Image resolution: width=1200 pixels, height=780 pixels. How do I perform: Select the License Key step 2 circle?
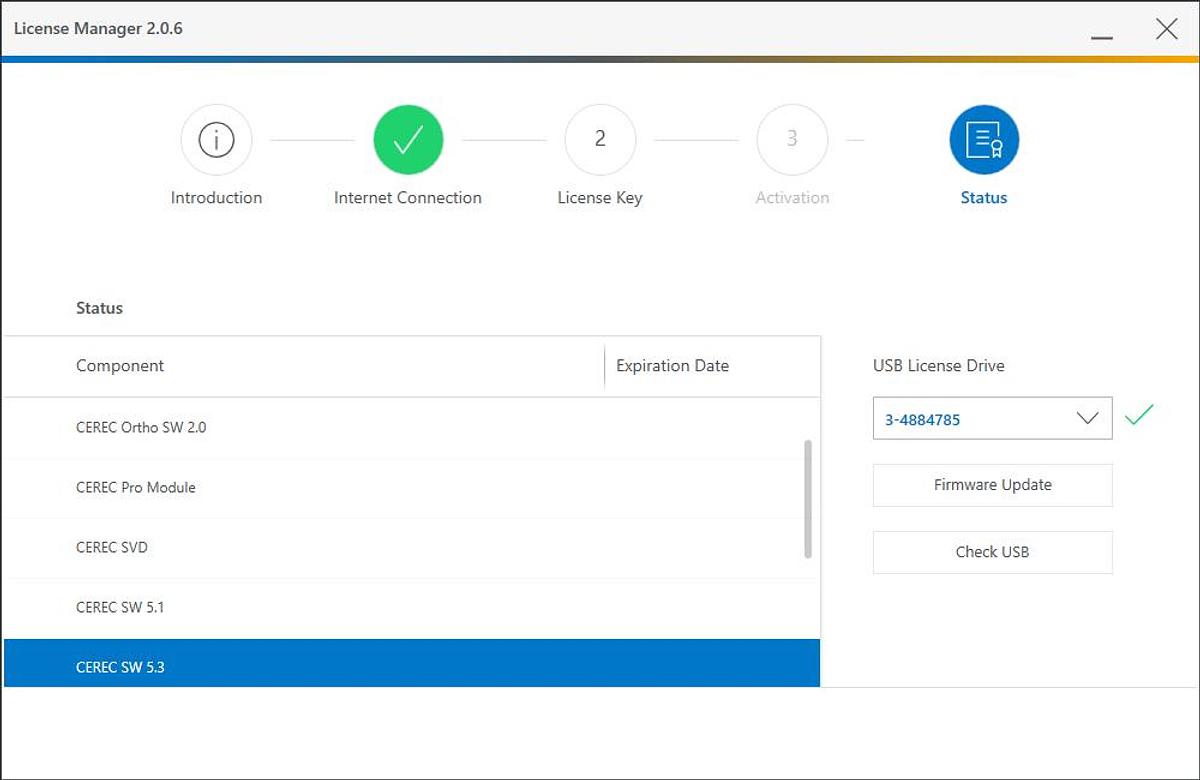(600, 140)
